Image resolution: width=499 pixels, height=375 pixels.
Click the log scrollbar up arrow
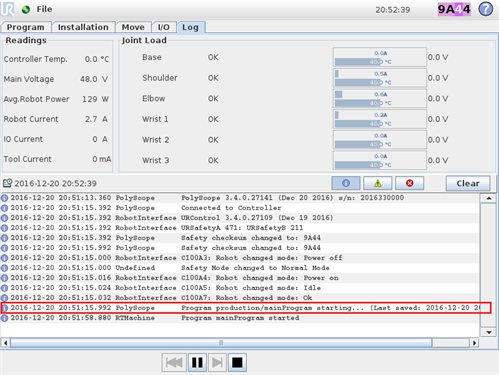click(489, 198)
